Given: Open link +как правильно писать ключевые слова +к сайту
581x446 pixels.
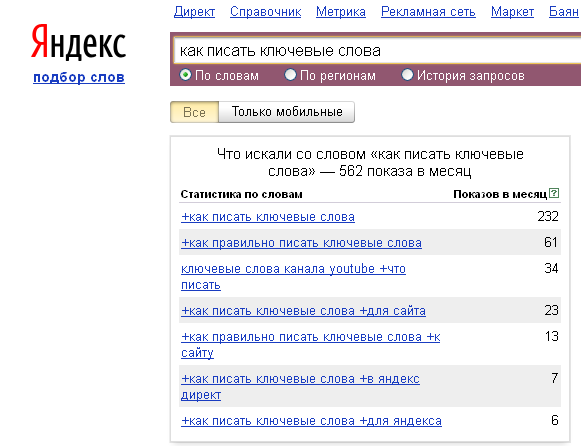Looking at the screenshot, I should [x=311, y=345].
